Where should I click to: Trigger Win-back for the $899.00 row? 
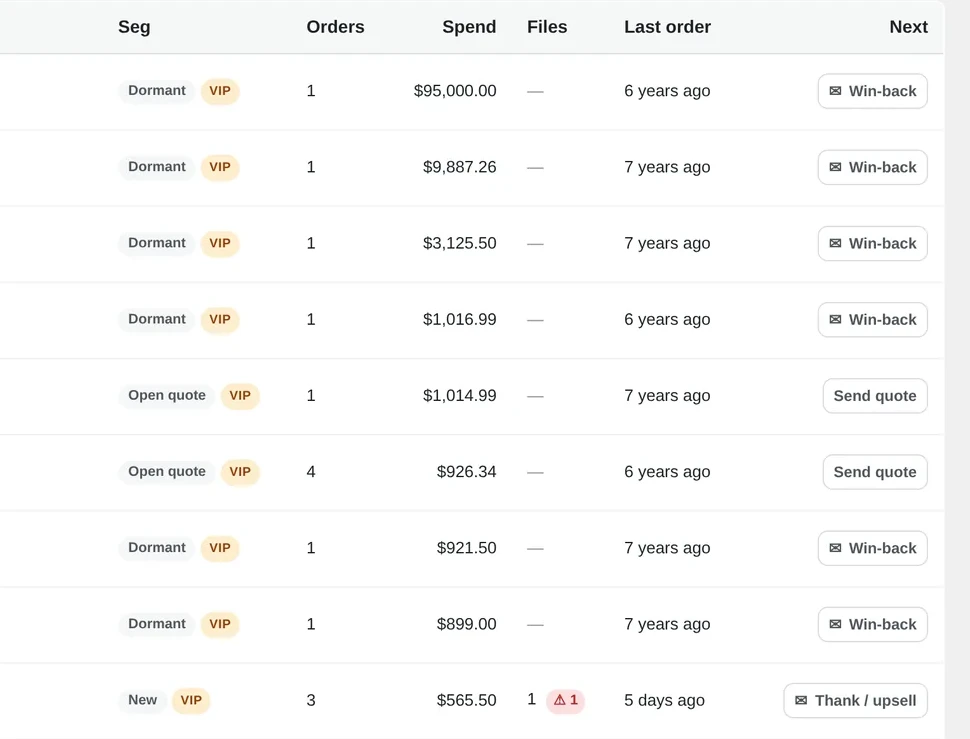click(x=872, y=624)
